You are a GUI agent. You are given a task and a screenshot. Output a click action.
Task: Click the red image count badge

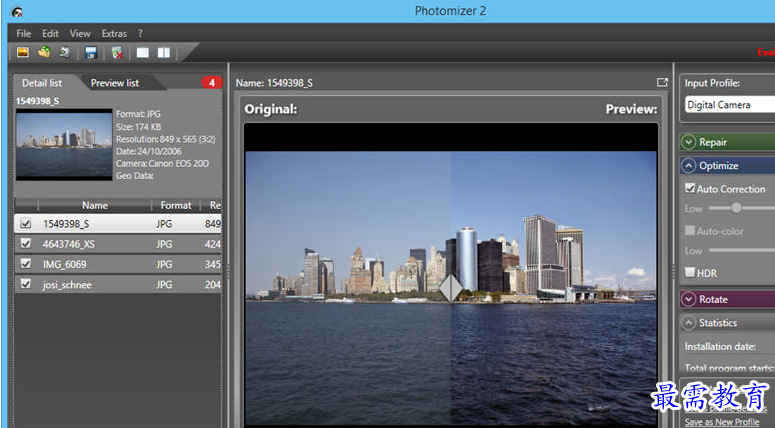tap(212, 83)
